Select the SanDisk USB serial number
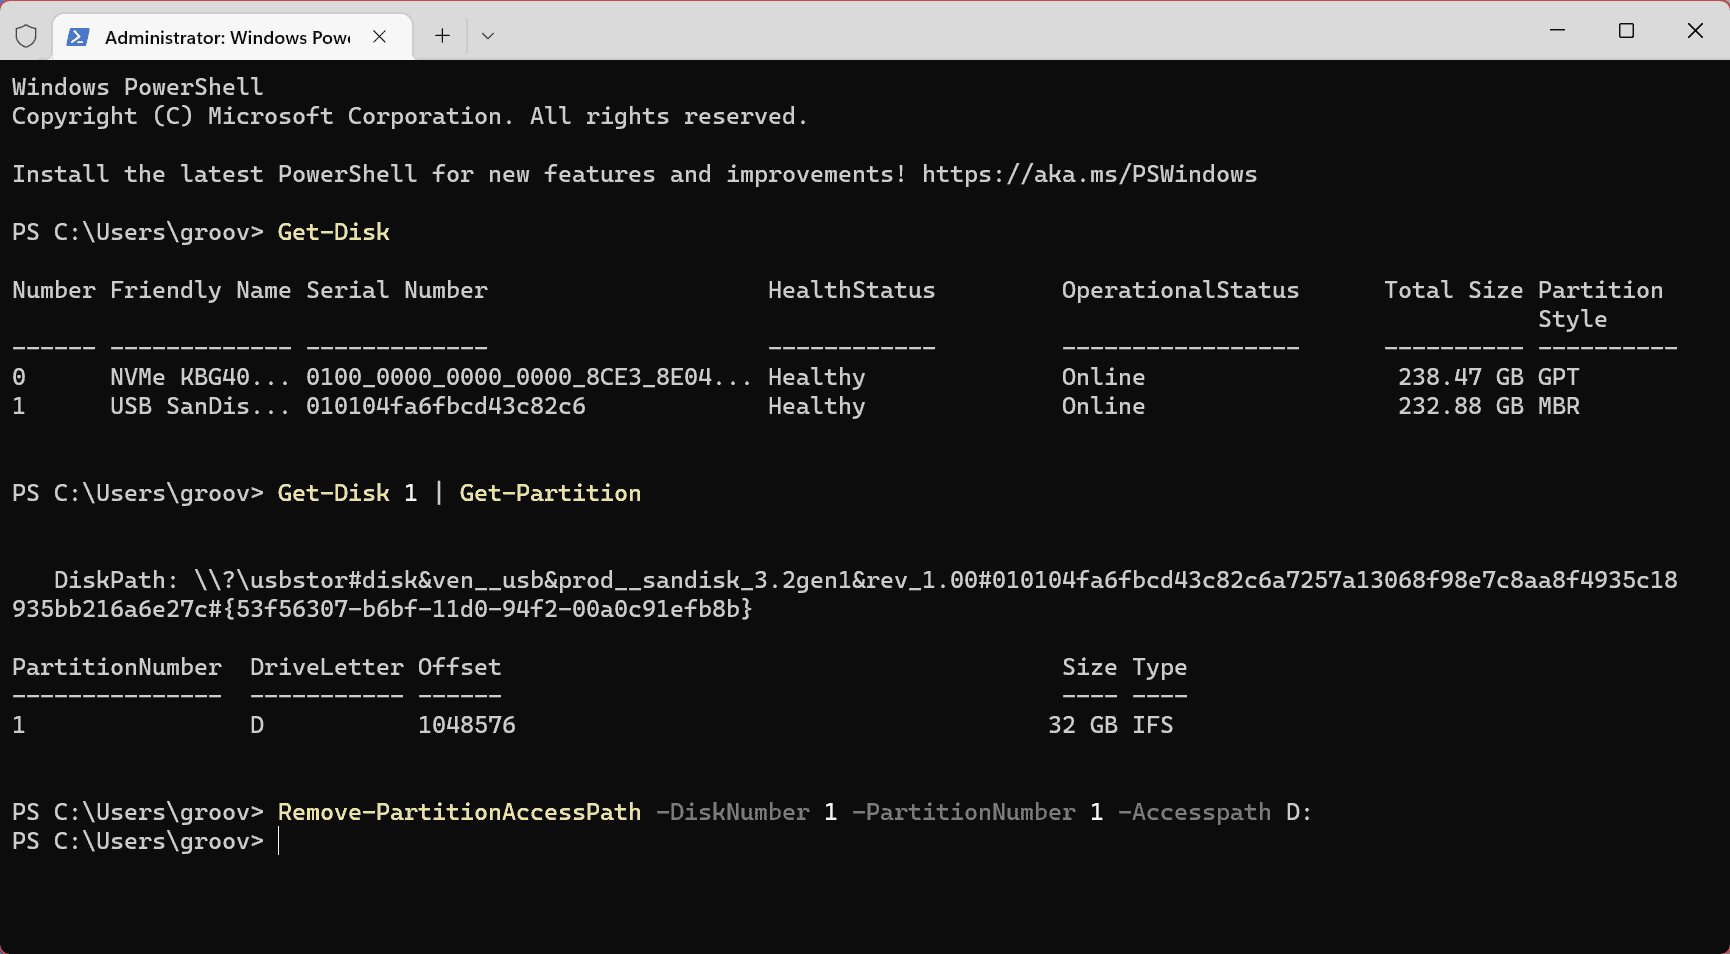Image resolution: width=1730 pixels, height=954 pixels. coord(446,406)
